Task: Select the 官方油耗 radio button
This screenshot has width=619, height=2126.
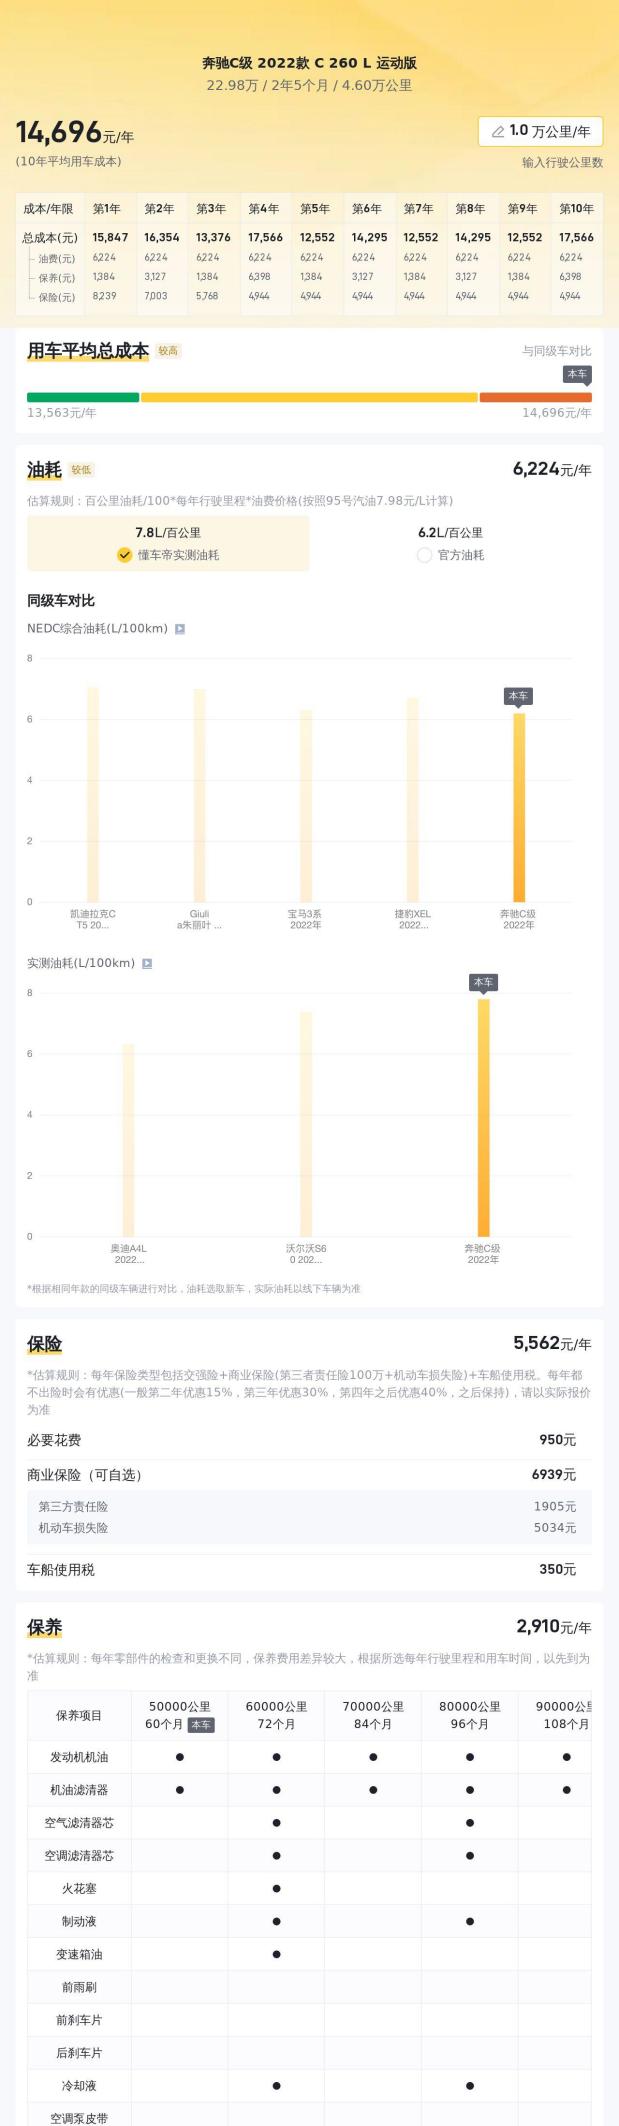Action: [424, 555]
